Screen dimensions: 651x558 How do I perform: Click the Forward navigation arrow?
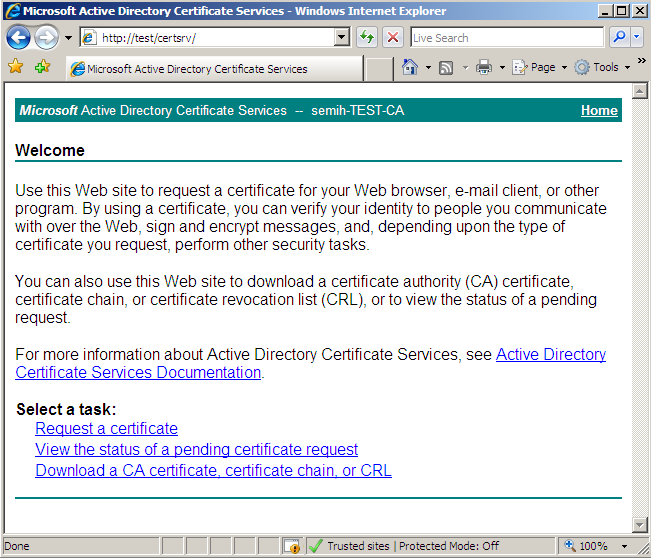pyautogui.click(x=46, y=38)
